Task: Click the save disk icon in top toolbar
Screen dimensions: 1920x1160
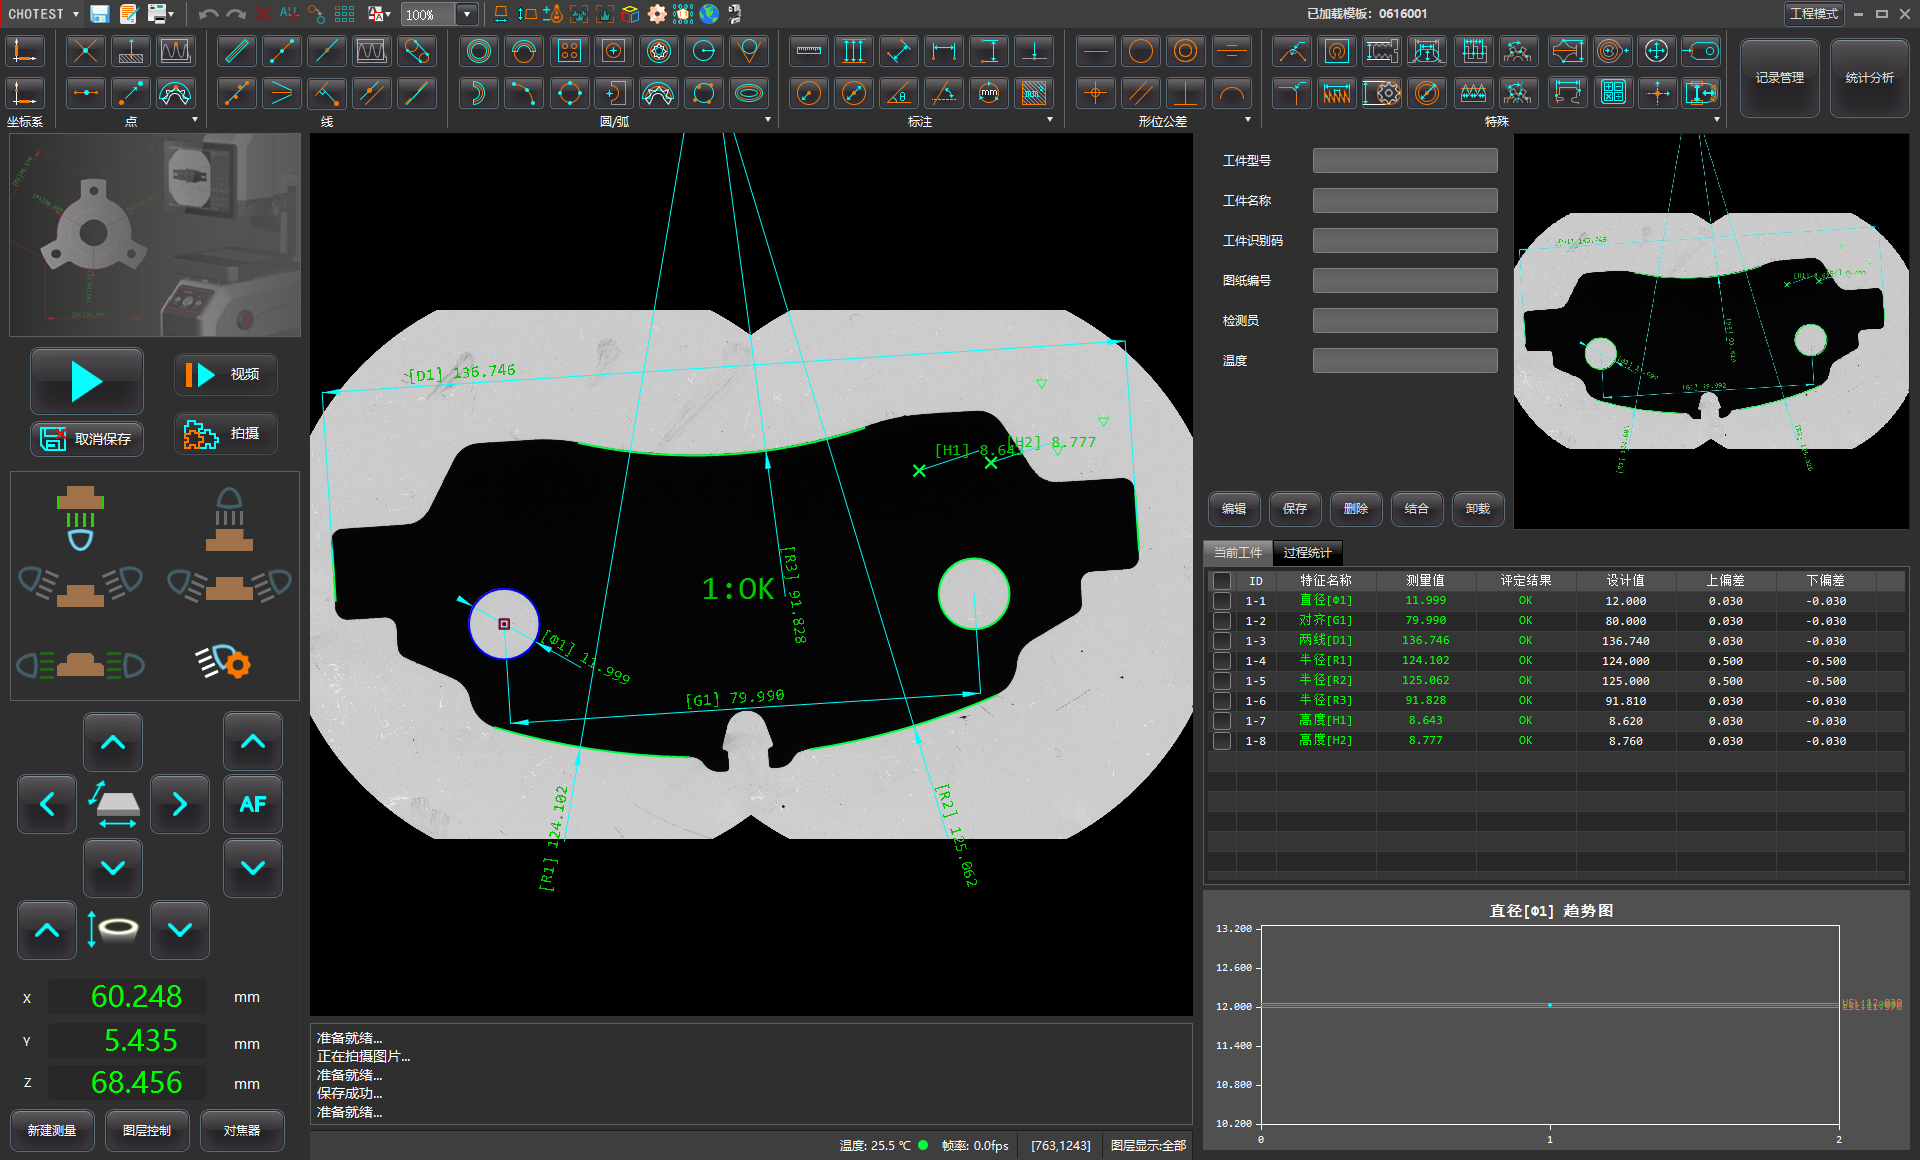Action: pyautogui.click(x=99, y=14)
